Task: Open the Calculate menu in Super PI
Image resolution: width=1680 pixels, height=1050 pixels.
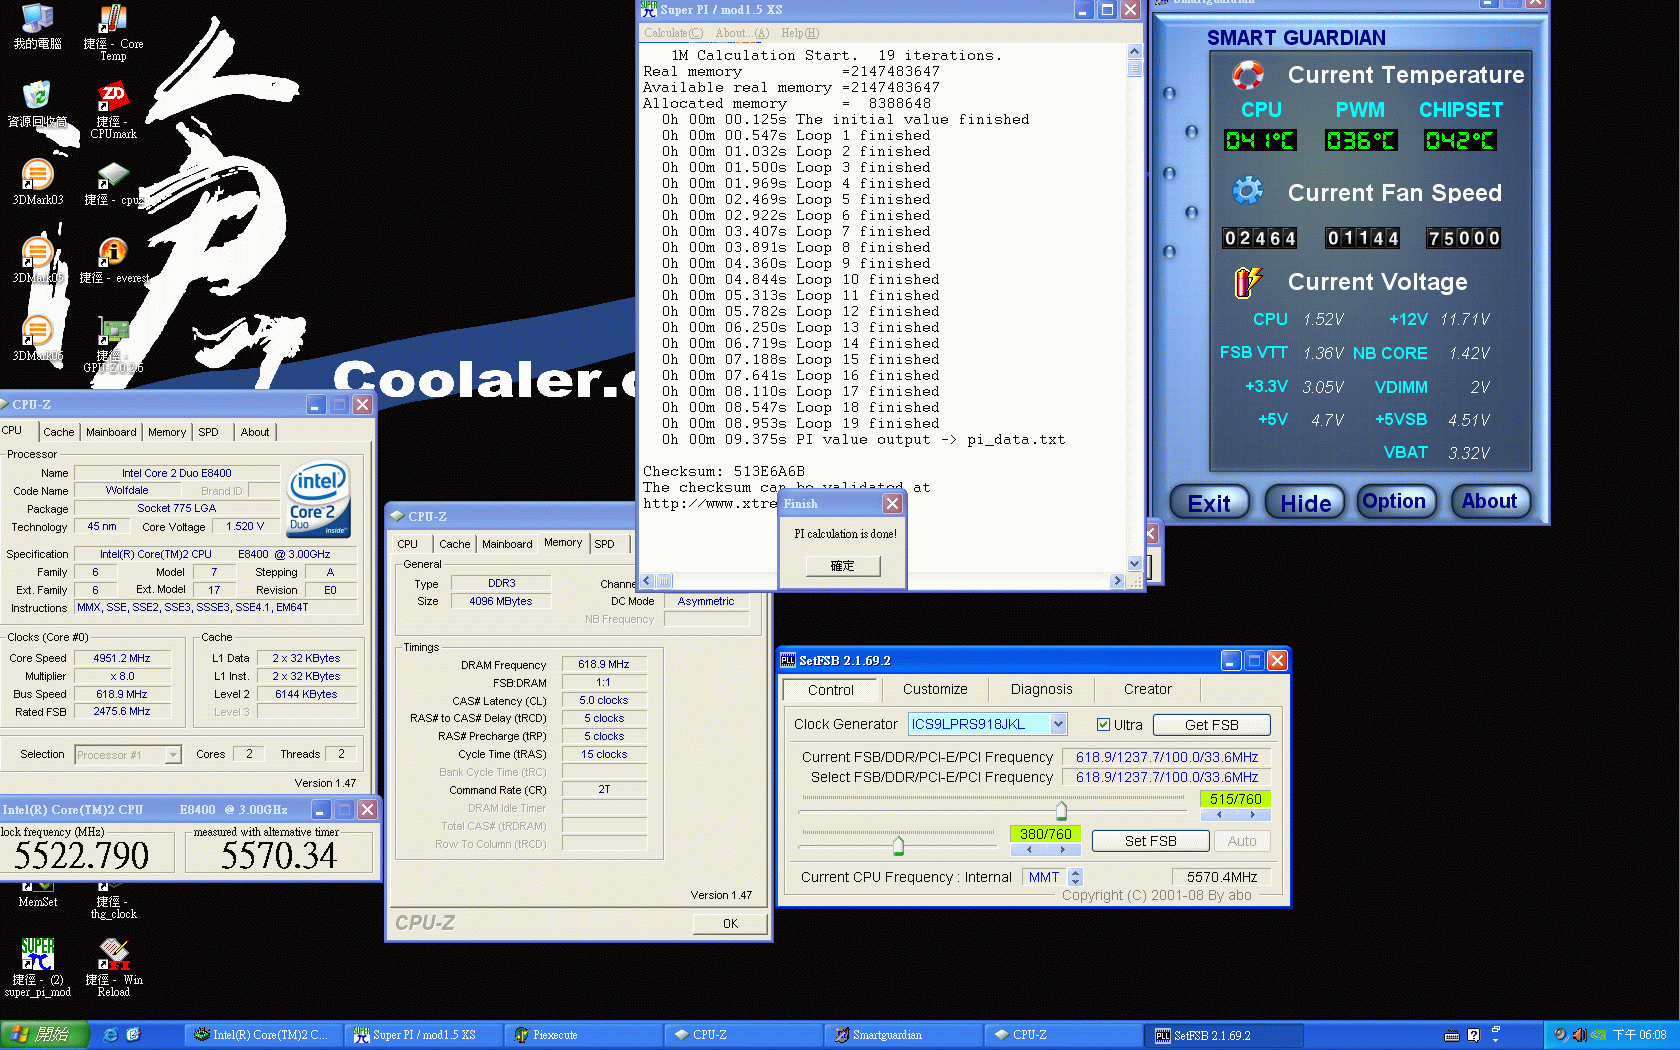Action: click(x=673, y=33)
